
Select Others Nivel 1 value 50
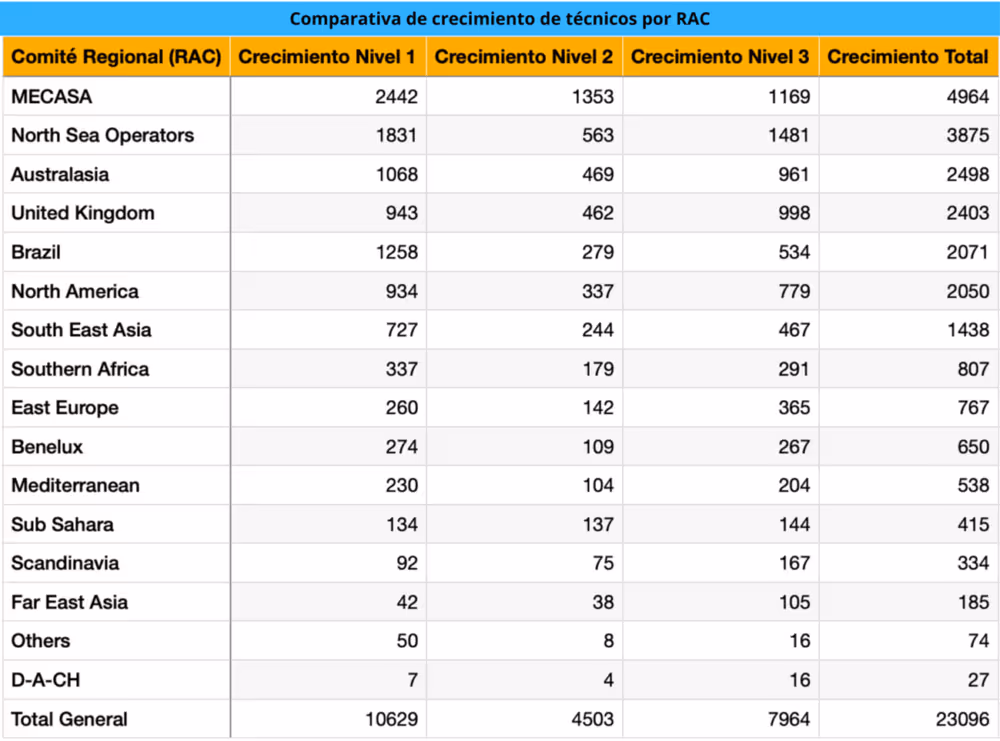point(407,641)
